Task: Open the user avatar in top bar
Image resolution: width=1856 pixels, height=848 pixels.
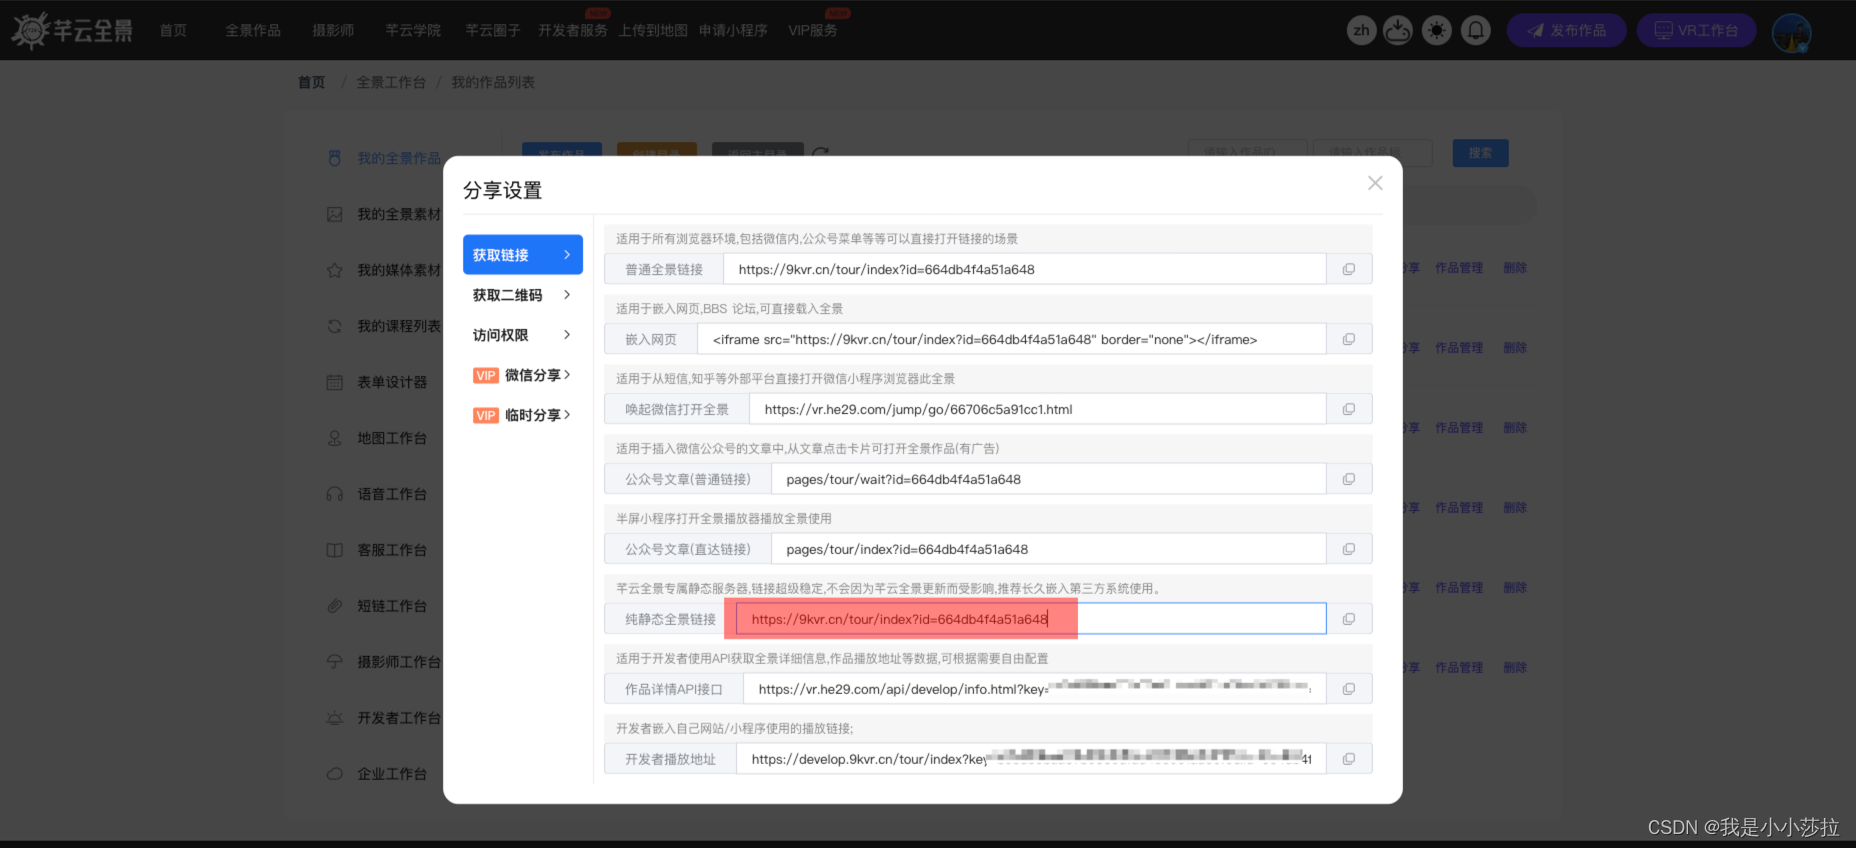Action: tap(1792, 32)
